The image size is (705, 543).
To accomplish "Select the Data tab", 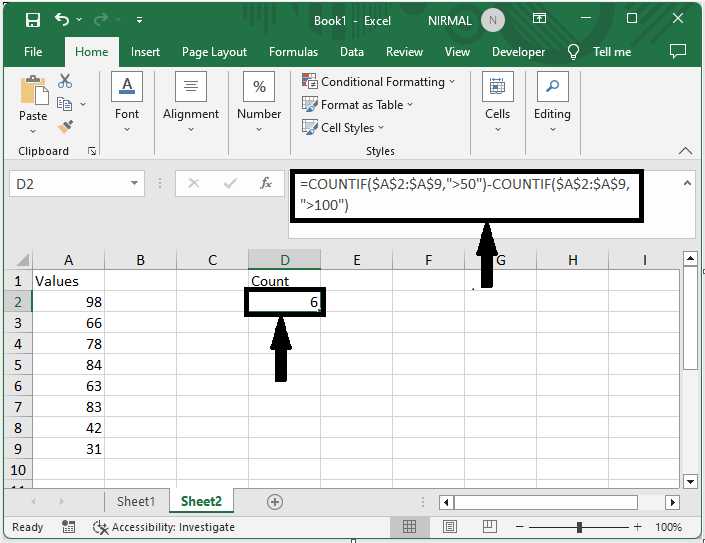I will [352, 52].
